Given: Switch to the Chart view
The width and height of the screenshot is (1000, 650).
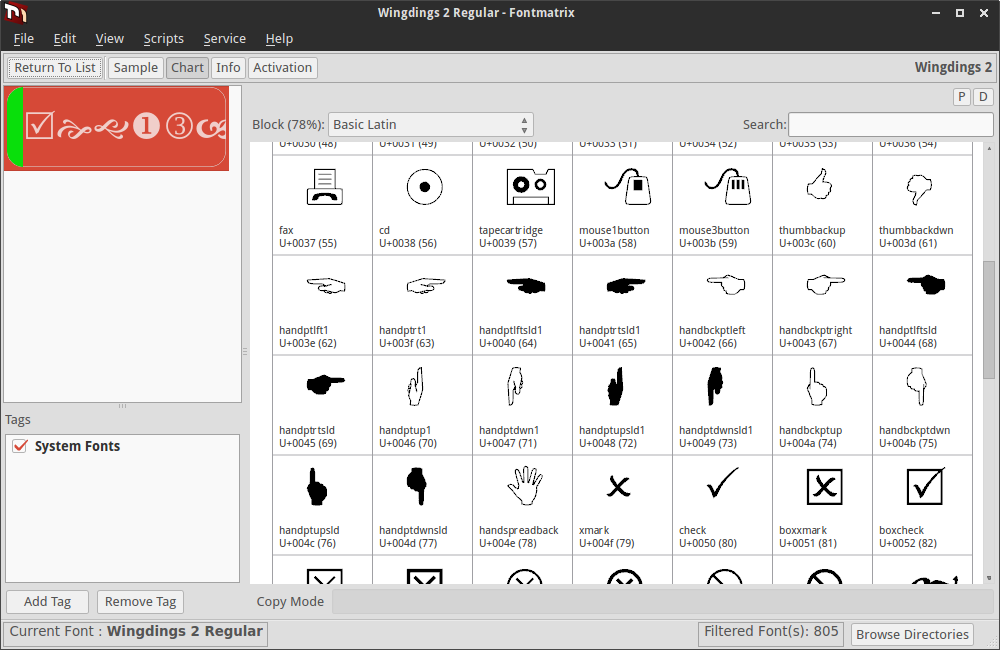Looking at the screenshot, I should (187, 68).
